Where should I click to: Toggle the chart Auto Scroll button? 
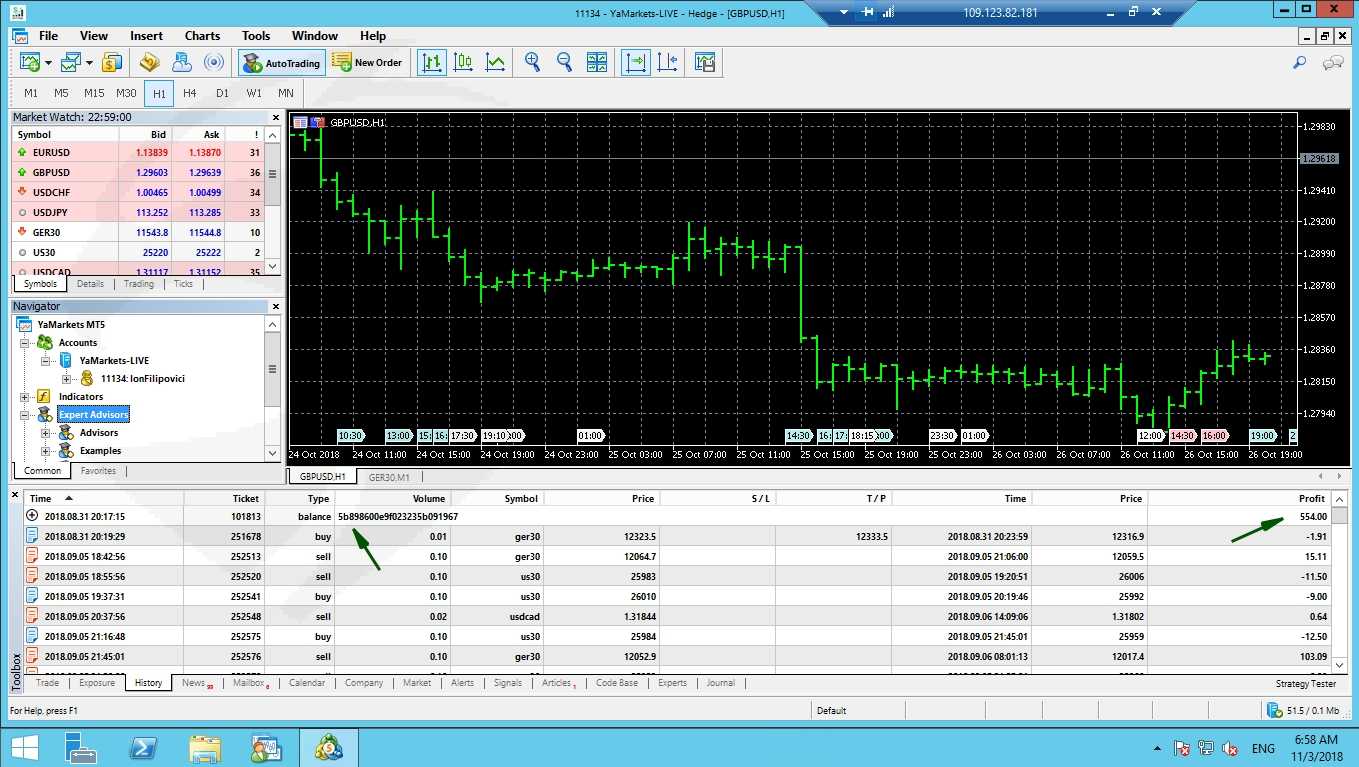[635, 62]
